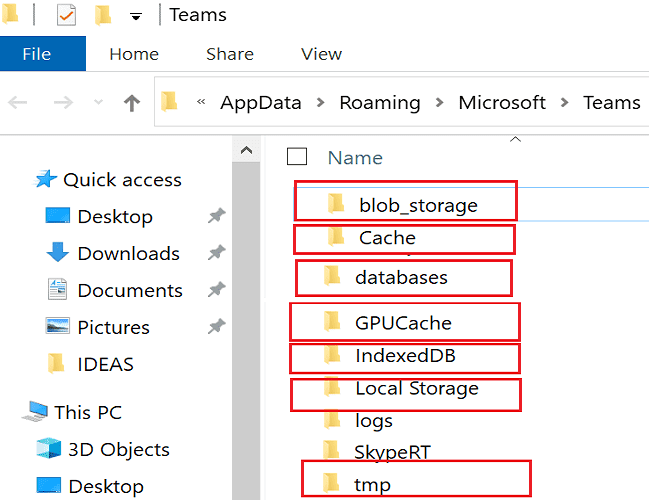Select Teams in the address bar
The image size is (649, 500).
point(612,103)
